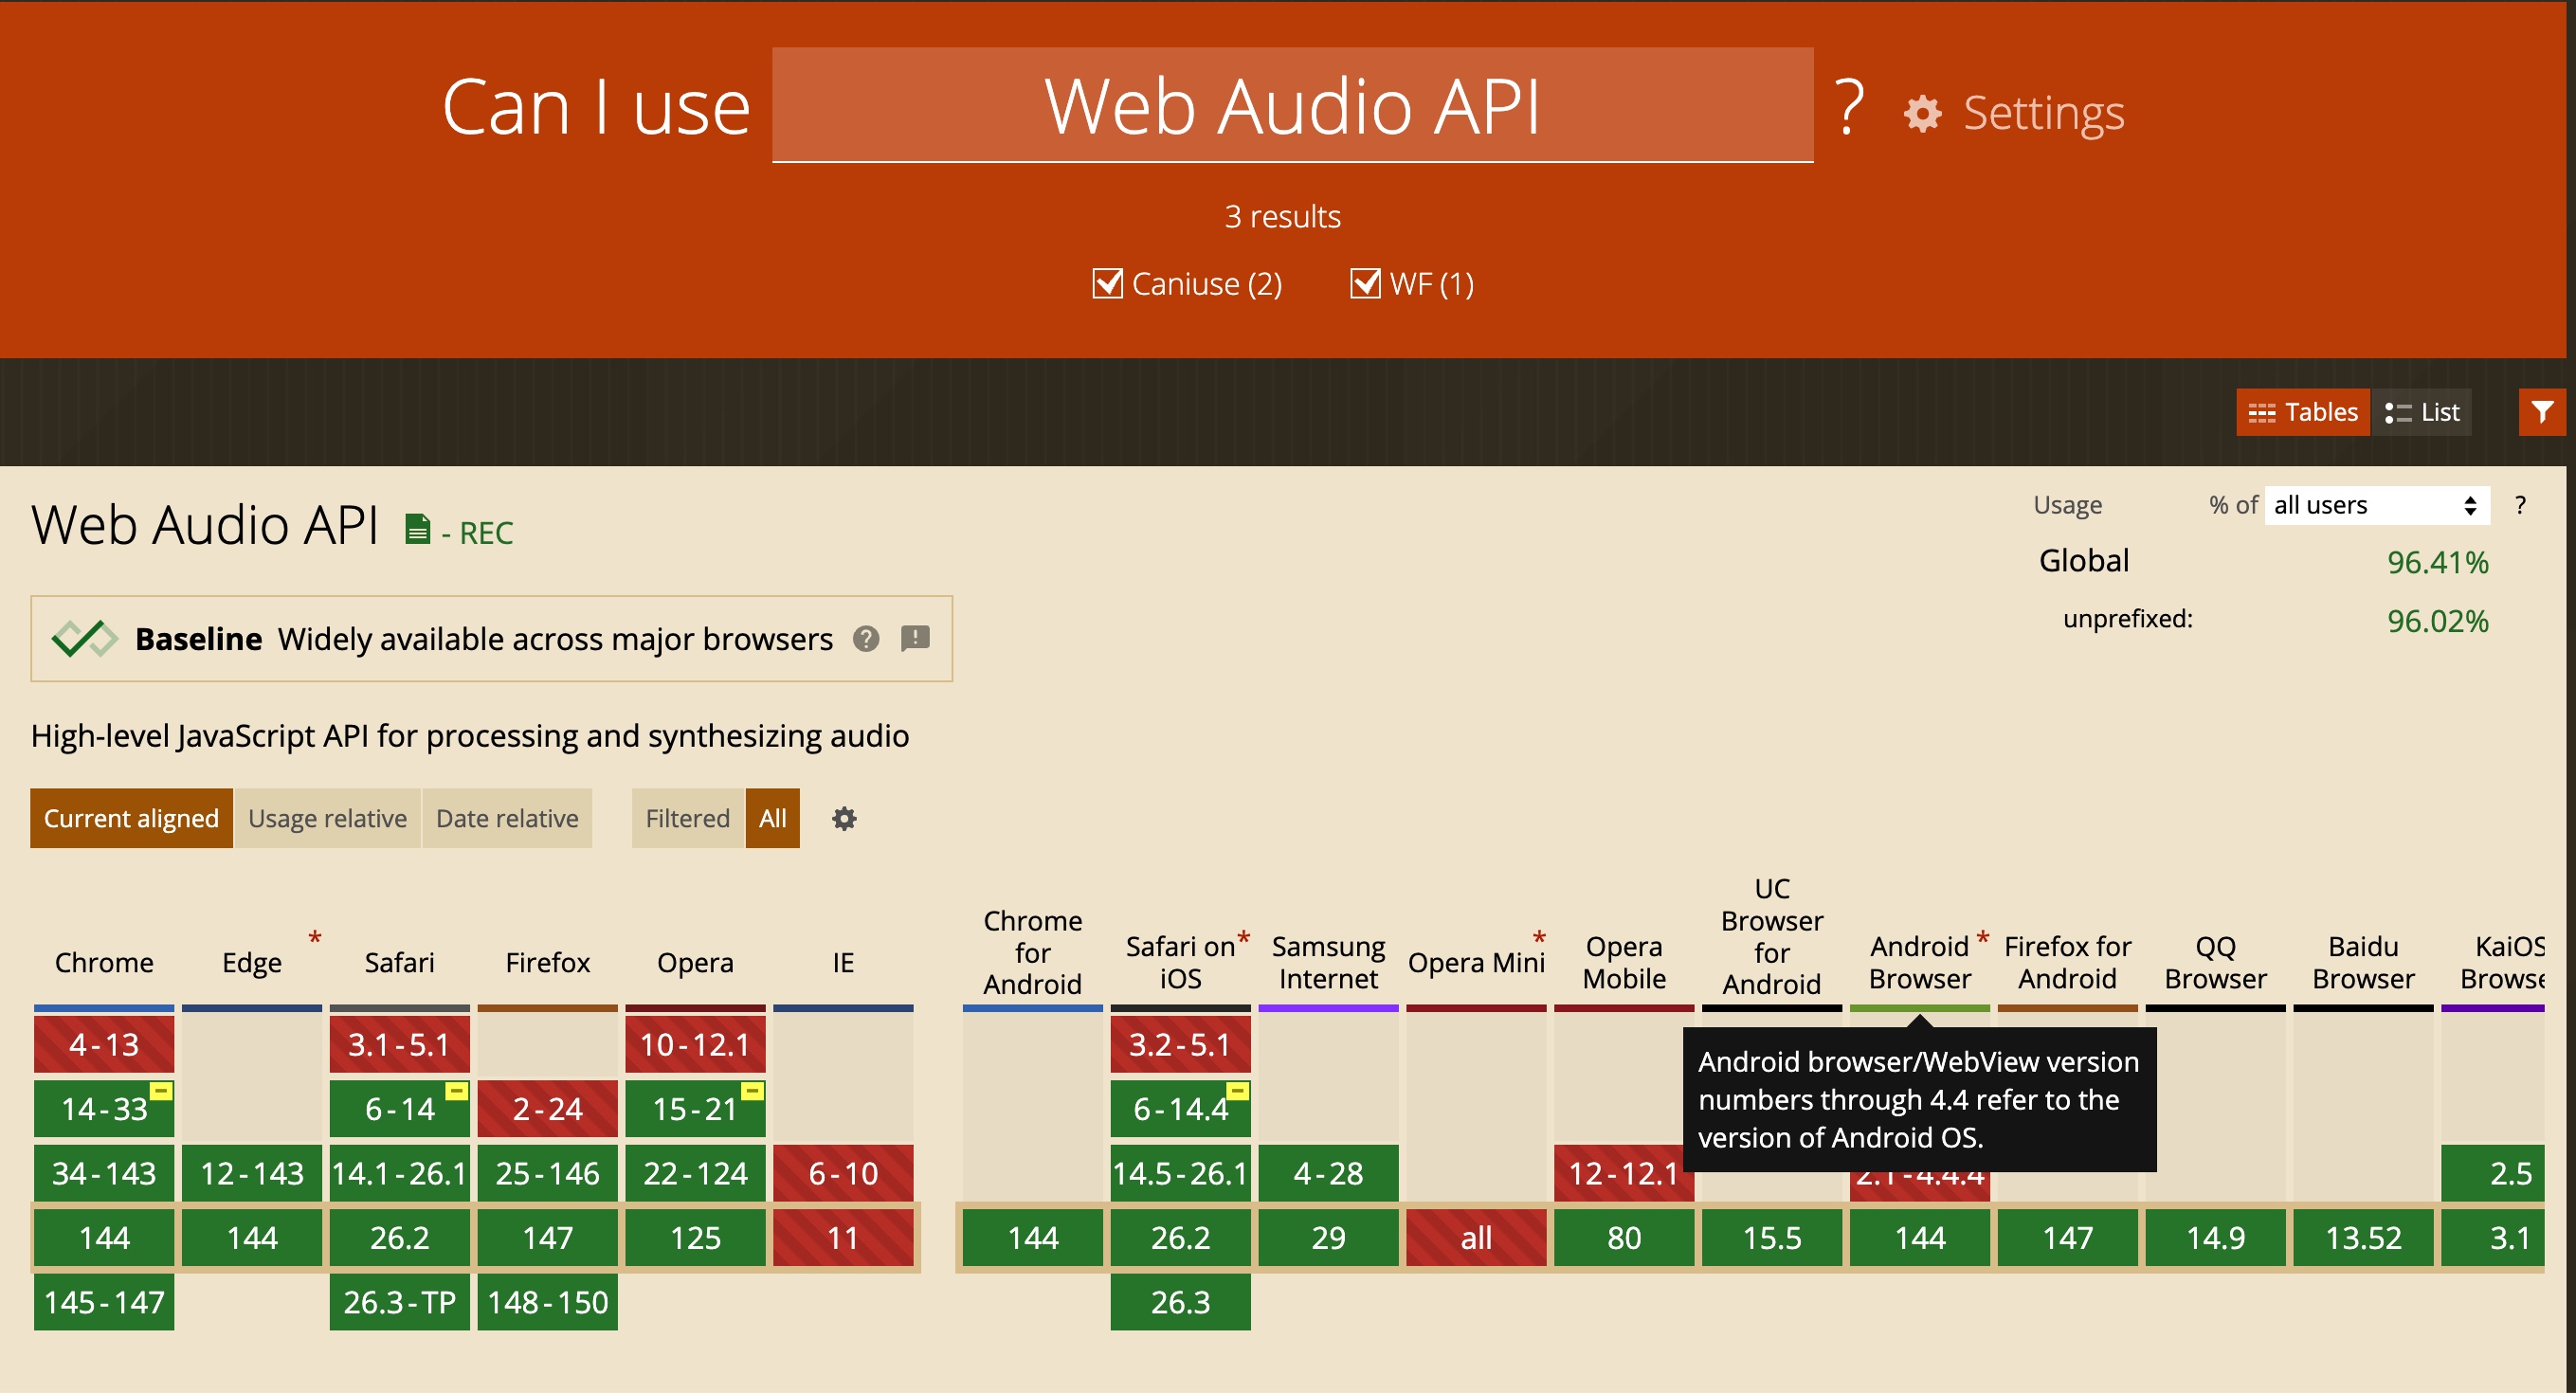Click the yellow note flag on Chrome 14-33
Screen dimensions: 2576x1393
[161, 1091]
